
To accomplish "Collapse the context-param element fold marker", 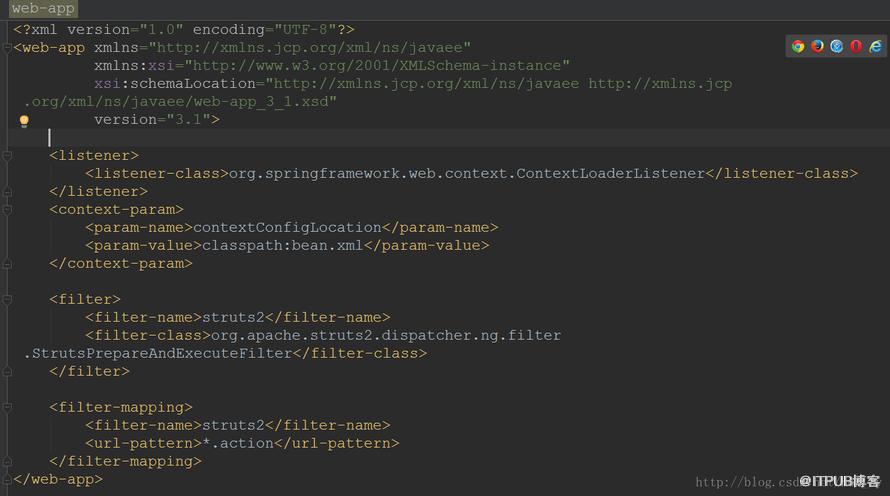I will pos(7,209).
